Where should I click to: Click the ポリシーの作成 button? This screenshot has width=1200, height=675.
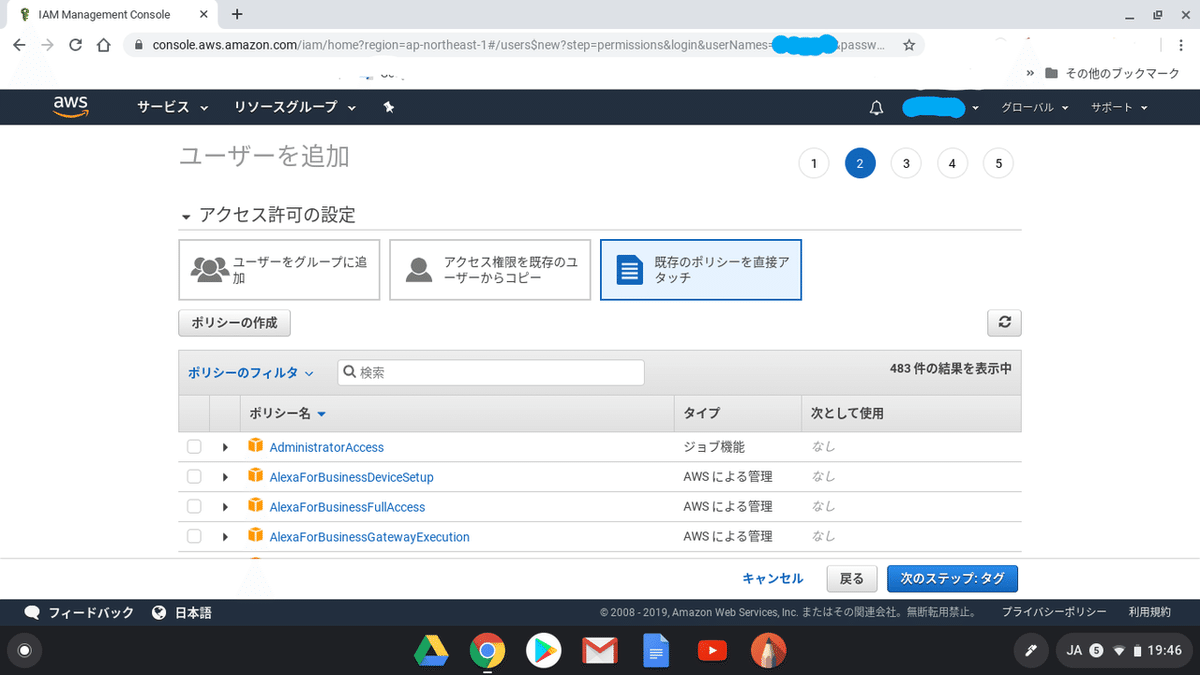[x=235, y=322]
